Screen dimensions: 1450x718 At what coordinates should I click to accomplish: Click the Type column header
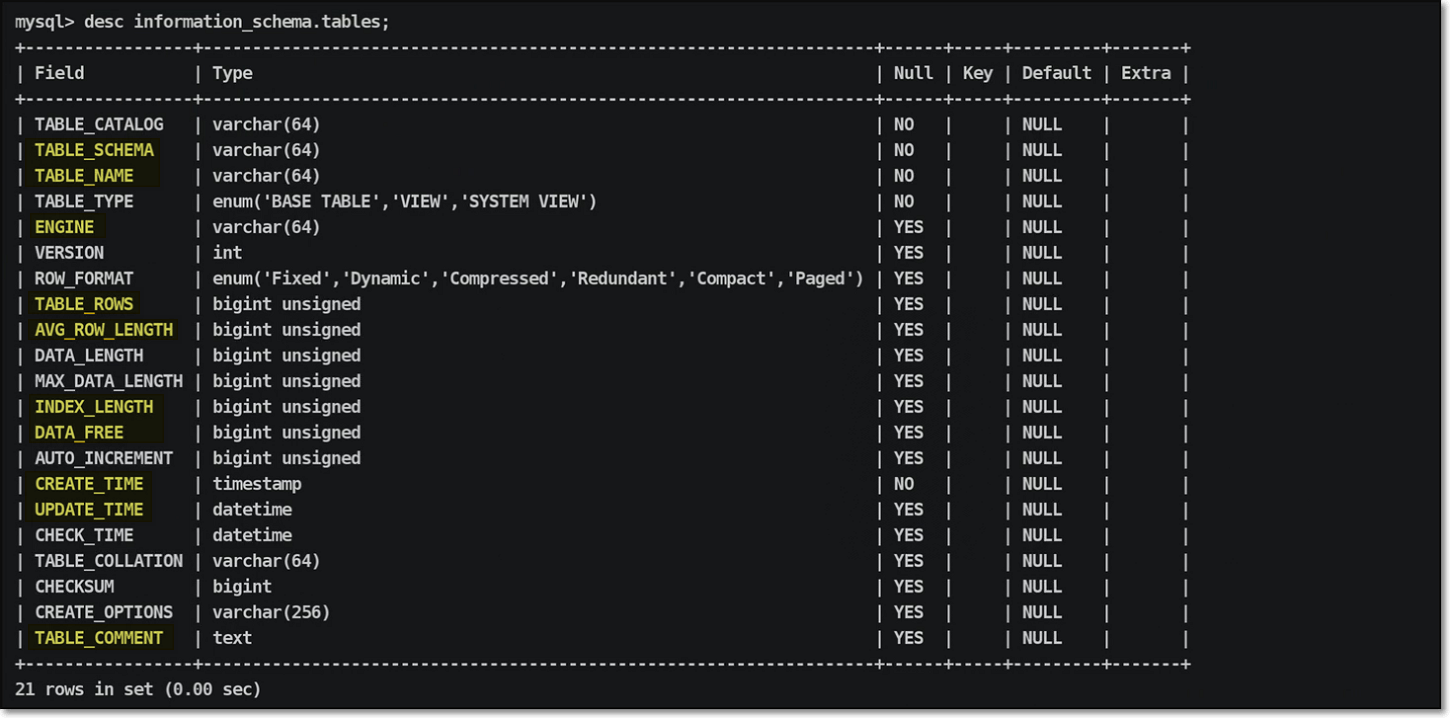[232, 73]
